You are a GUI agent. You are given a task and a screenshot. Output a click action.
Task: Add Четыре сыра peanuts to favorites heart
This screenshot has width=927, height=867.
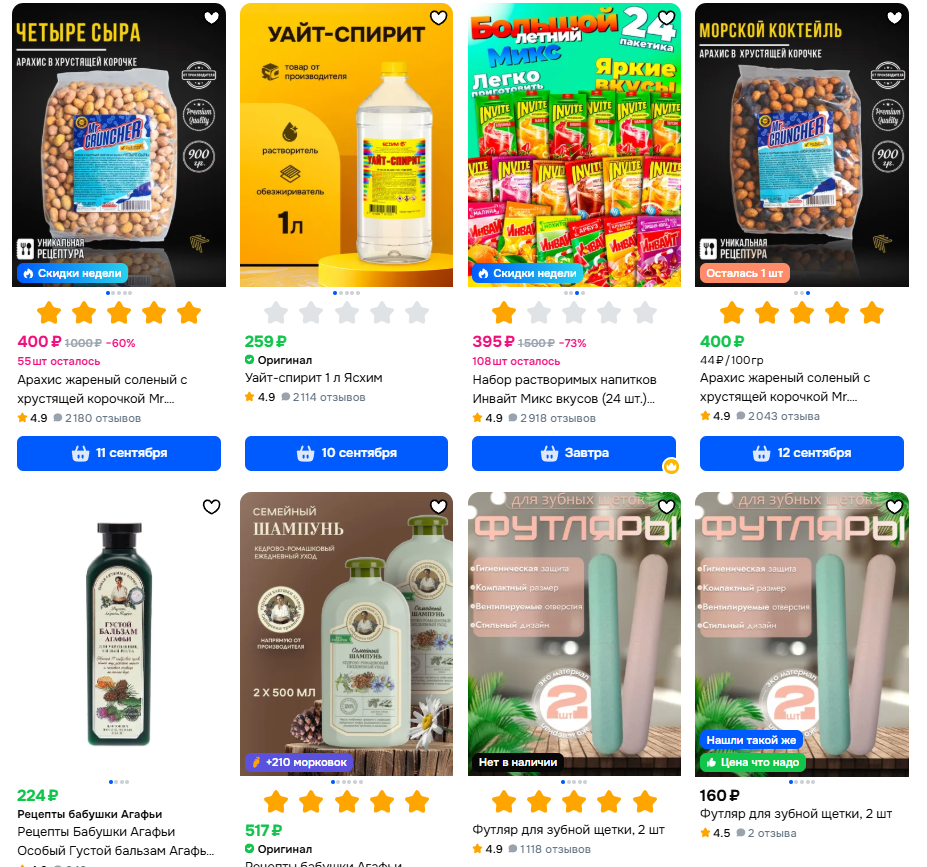pyautogui.click(x=212, y=18)
